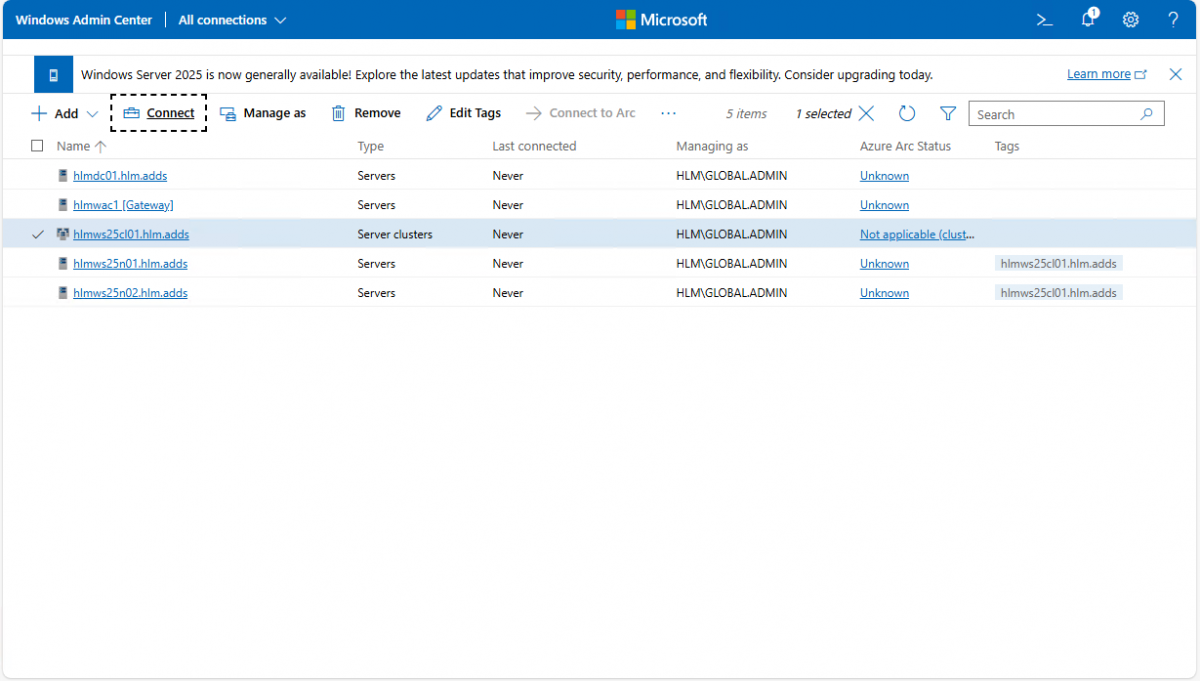Refresh the connections list
Image resolution: width=1200 pixels, height=681 pixels.
point(907,114)
